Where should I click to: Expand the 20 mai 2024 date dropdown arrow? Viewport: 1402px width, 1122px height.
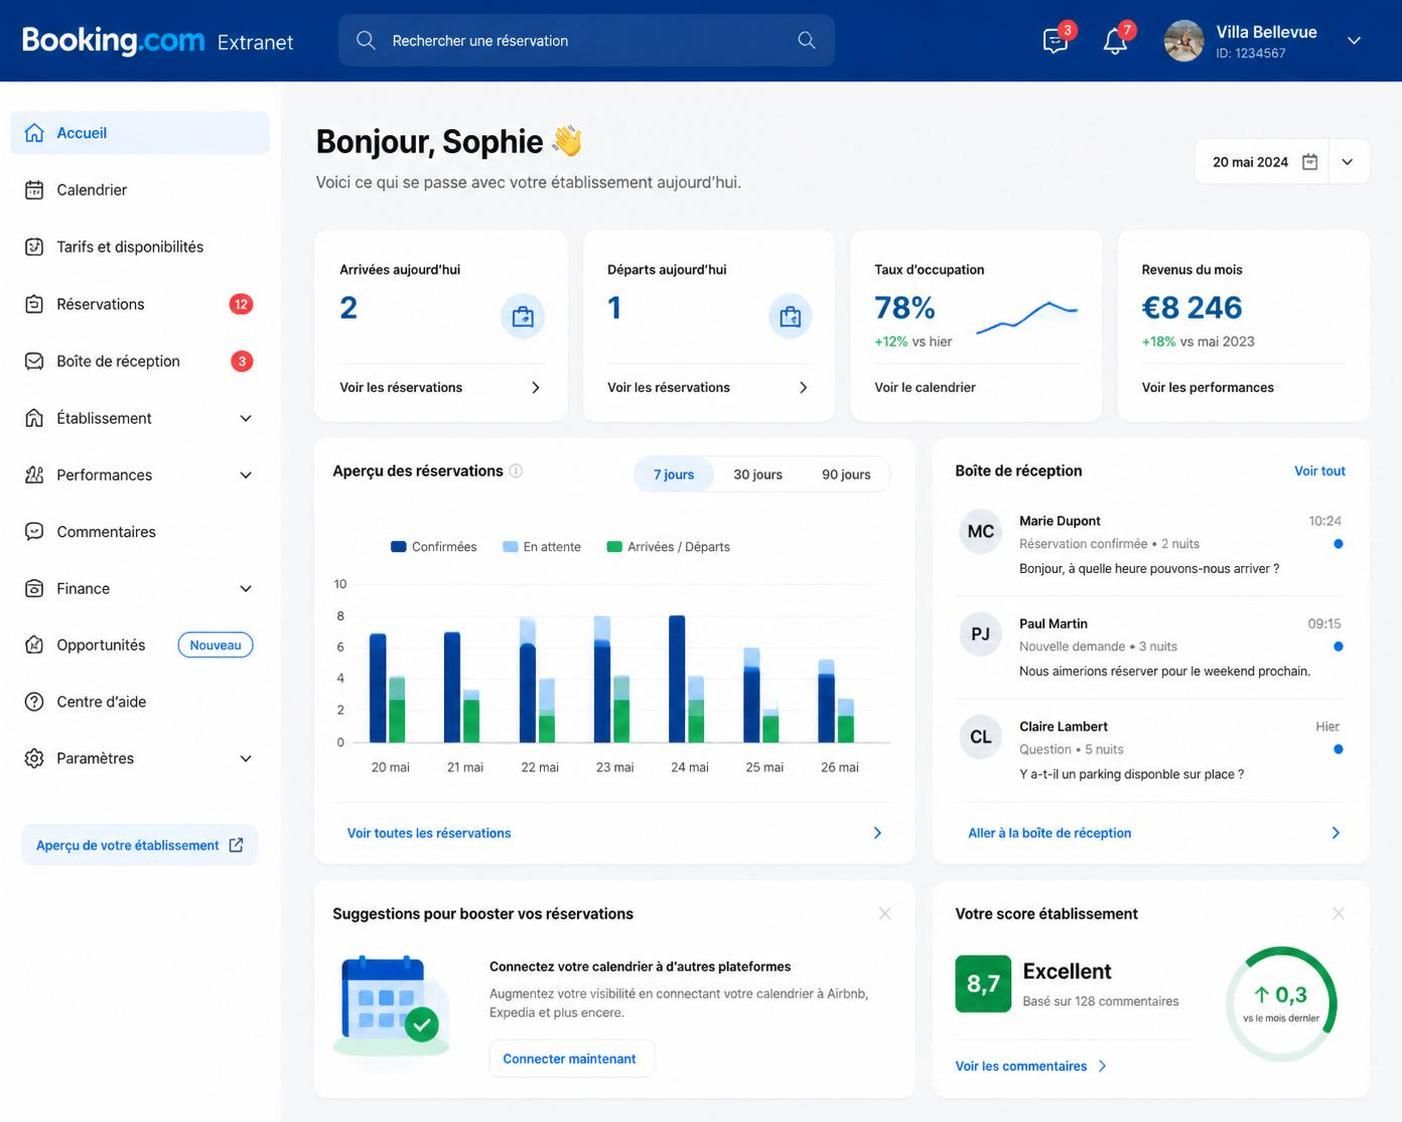tap(1348, 162)
